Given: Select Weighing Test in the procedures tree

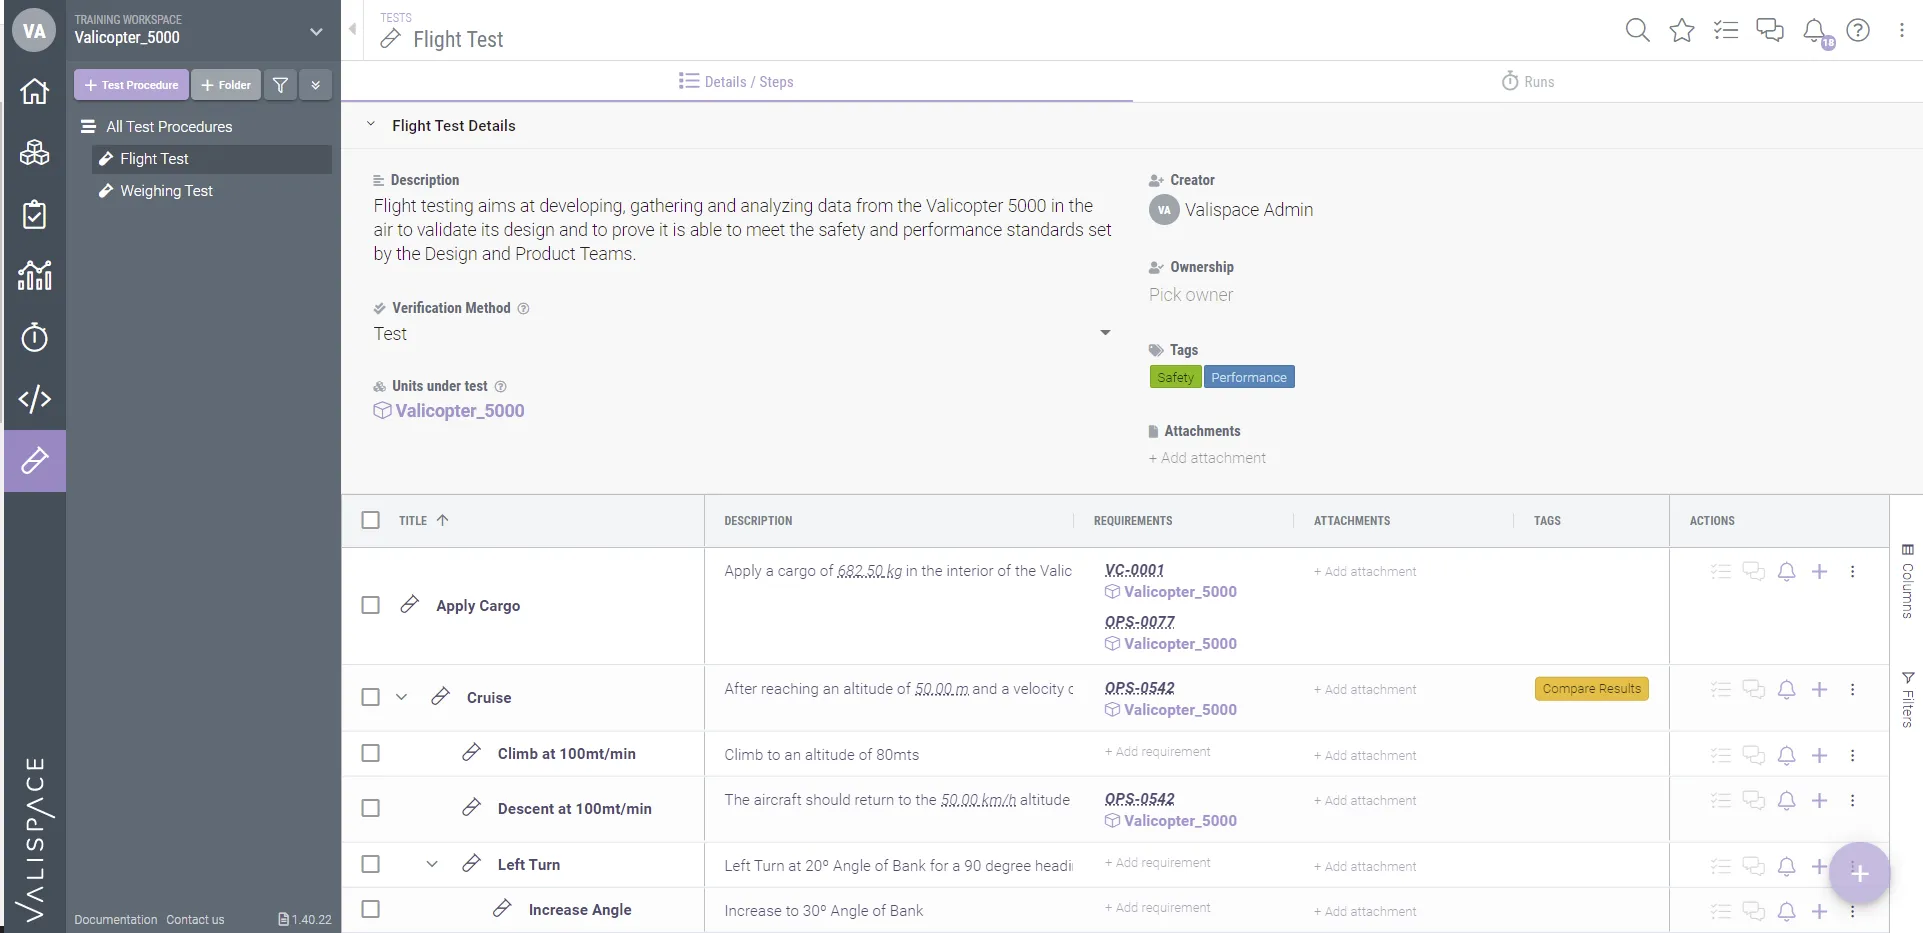Looking at the screenshot, I should click(x=166, y=191).
